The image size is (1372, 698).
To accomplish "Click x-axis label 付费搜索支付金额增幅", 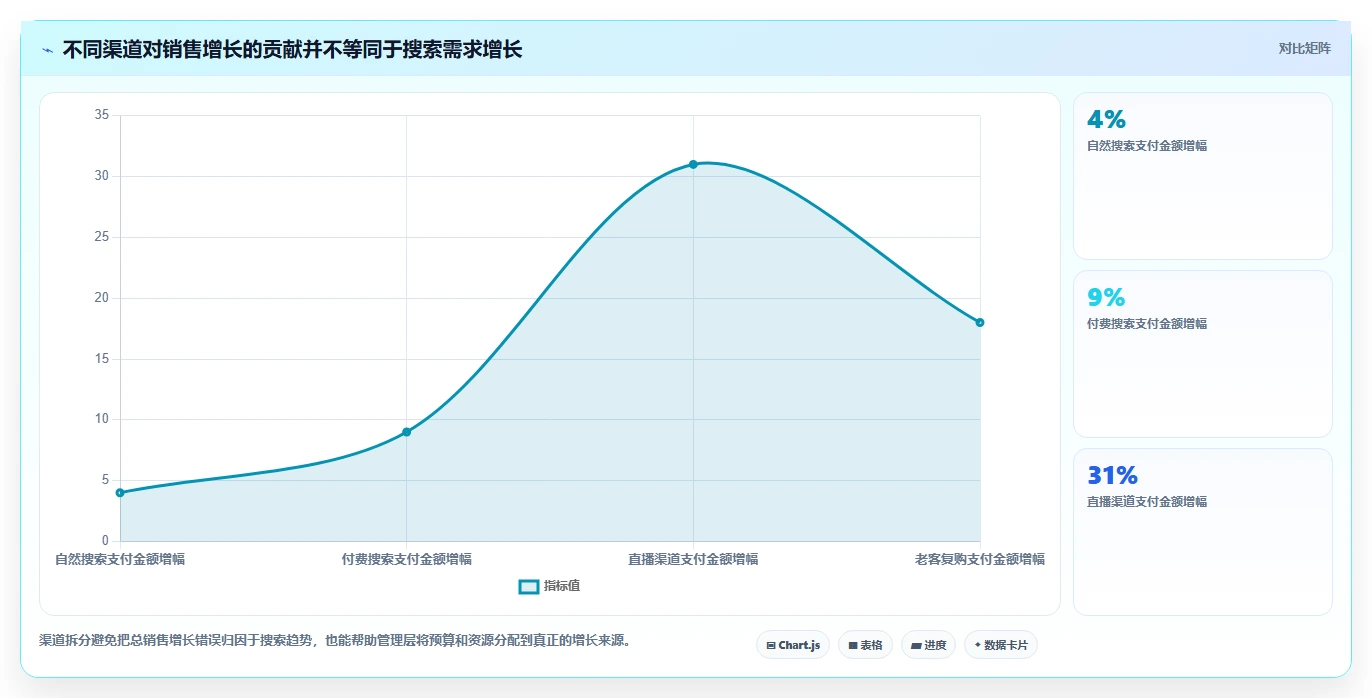I will (x=406, y=559).
